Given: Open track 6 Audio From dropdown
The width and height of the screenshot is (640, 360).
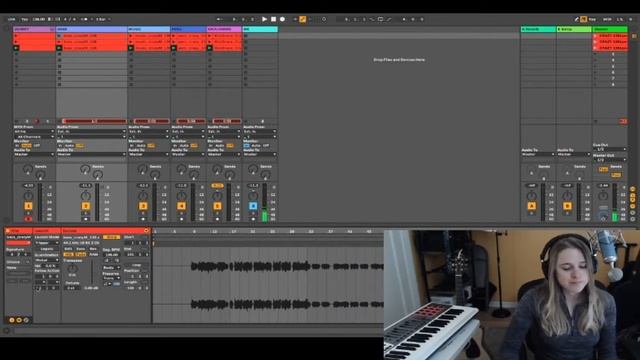Looking at the screenshot, I should pos(260,131).
